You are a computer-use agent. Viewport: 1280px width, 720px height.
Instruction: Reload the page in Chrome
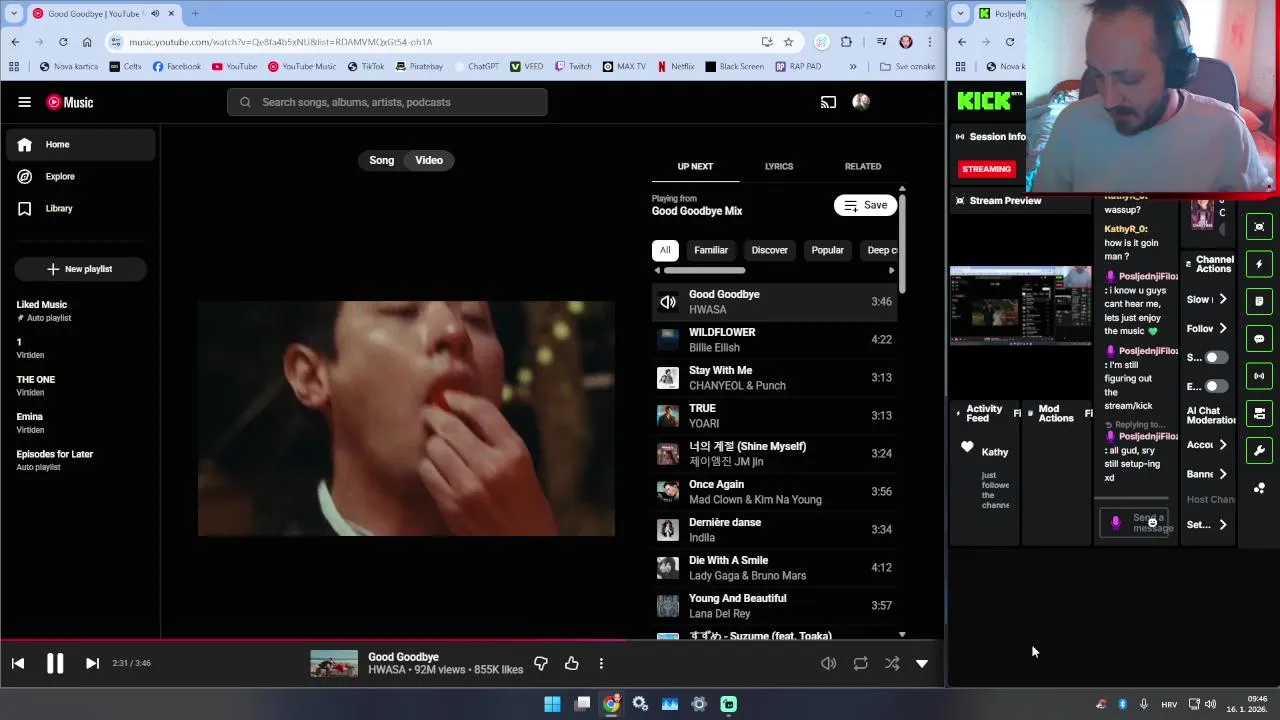(x=63, y=42)
